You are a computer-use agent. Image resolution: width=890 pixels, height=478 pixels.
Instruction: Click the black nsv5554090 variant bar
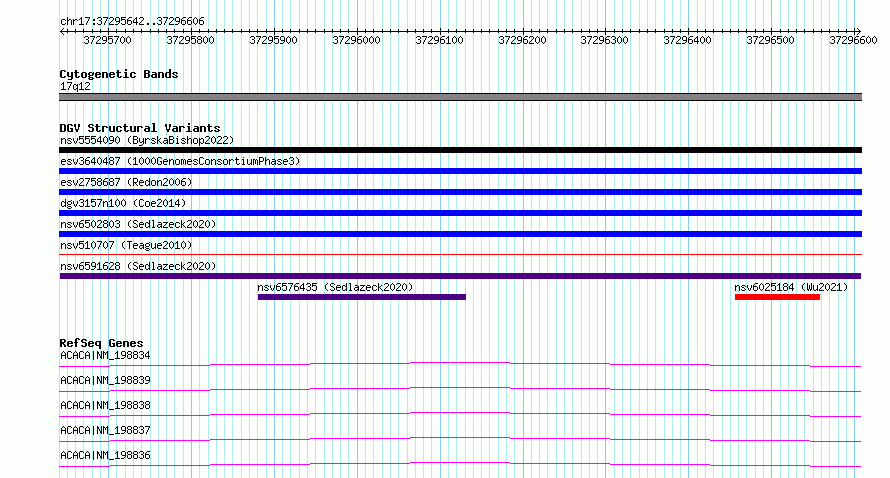click(x=460, y=150)
